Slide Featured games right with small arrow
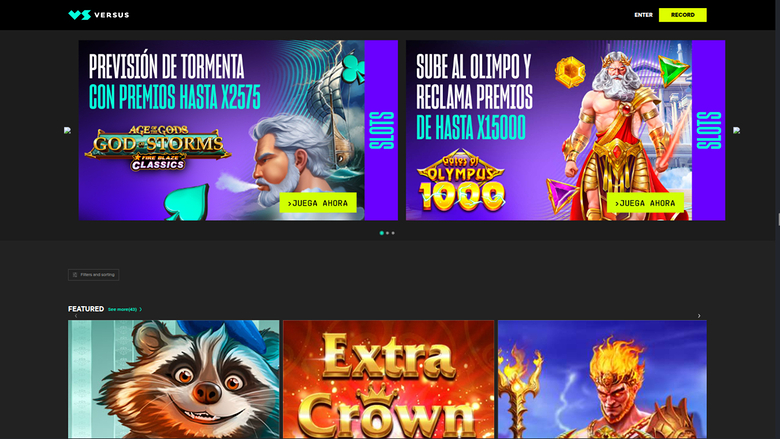 pos(699,316)
